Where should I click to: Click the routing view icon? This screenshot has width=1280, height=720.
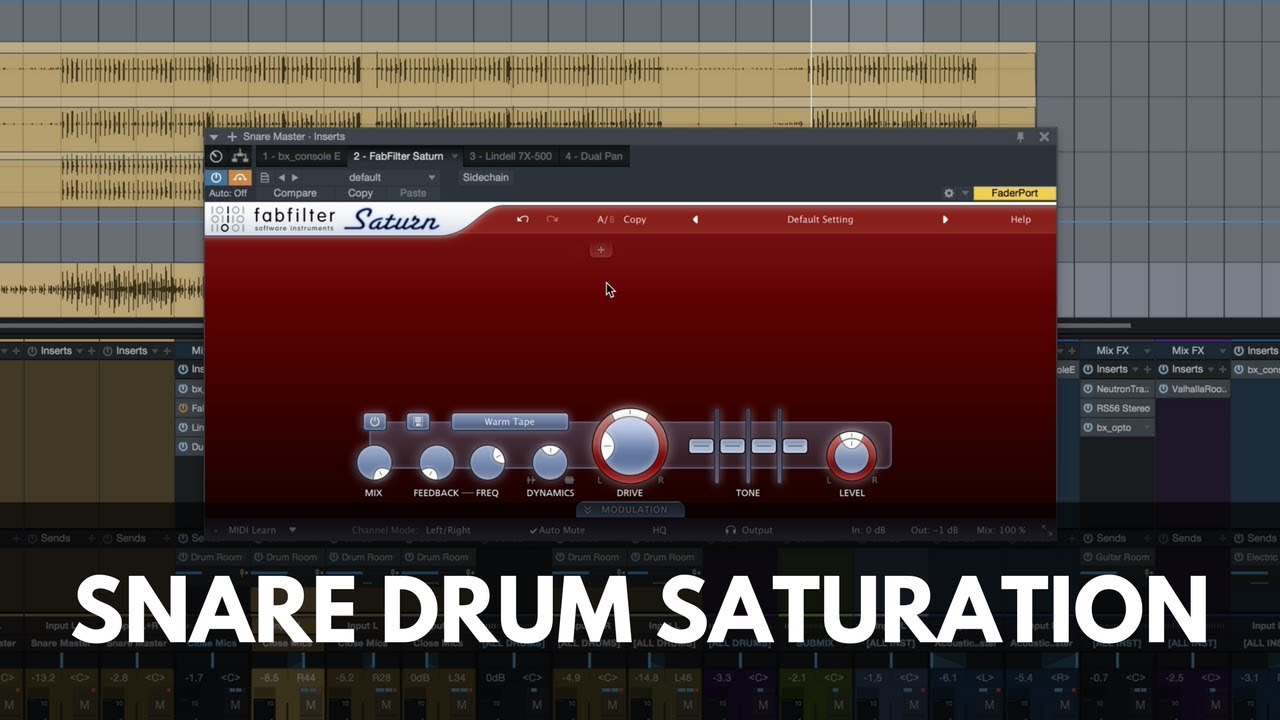(239, 156)
